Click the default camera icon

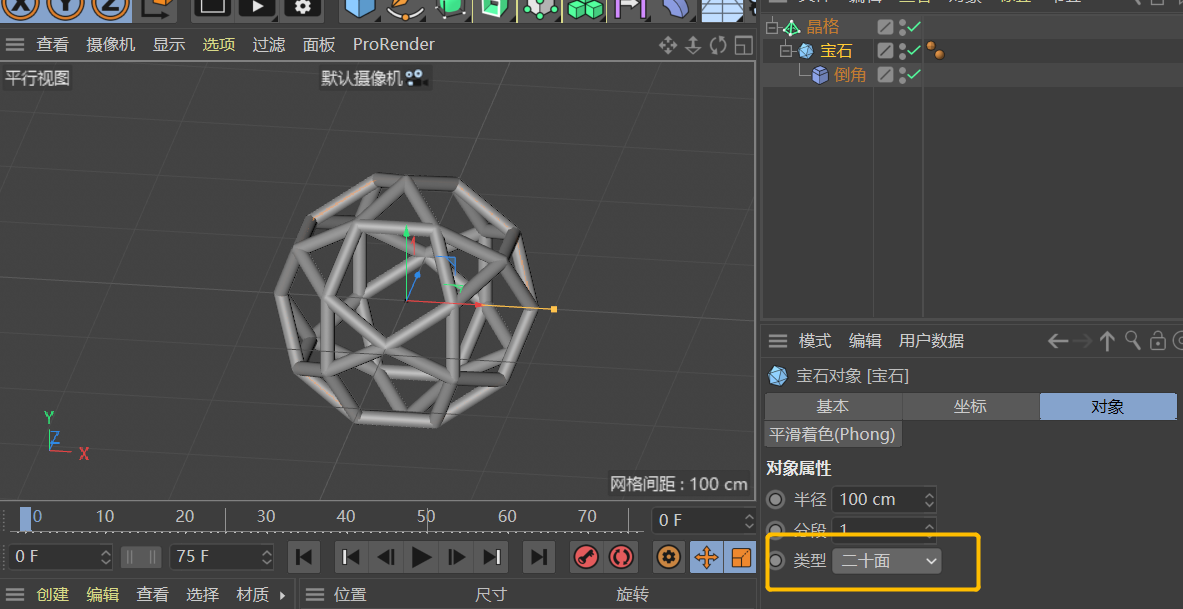415,78
